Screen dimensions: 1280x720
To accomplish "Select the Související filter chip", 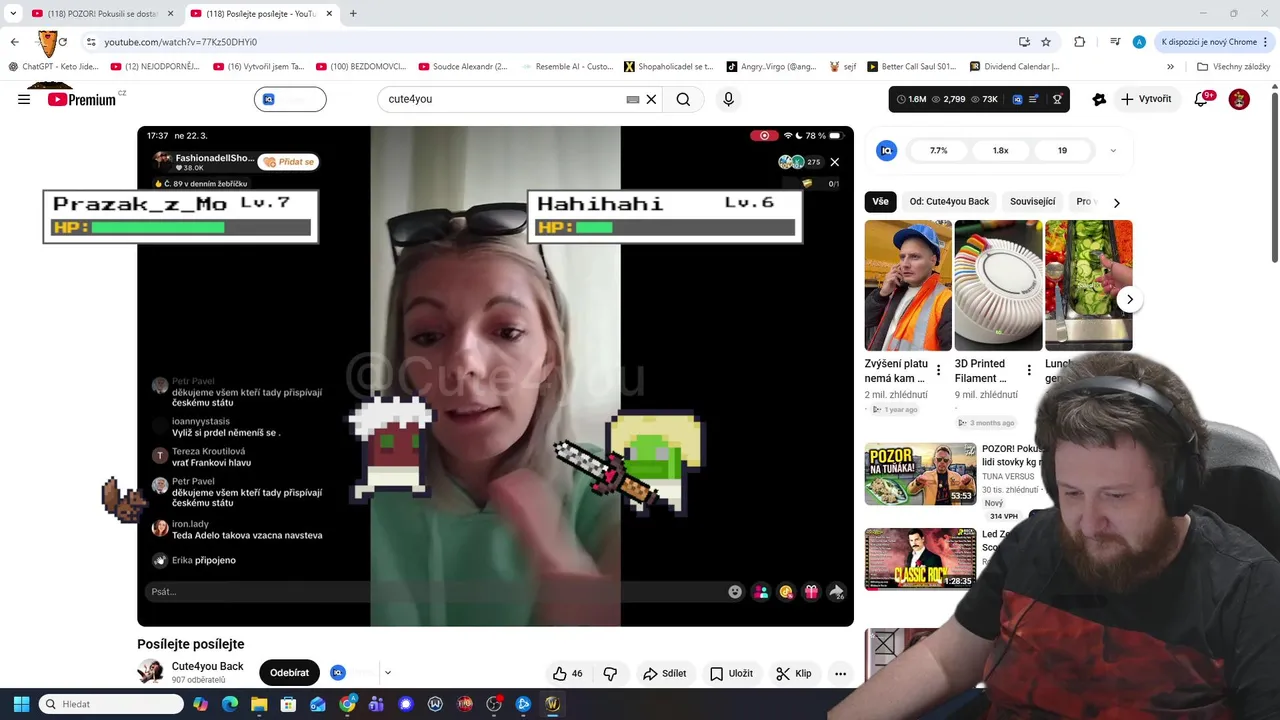I will tap(1033, 201).
